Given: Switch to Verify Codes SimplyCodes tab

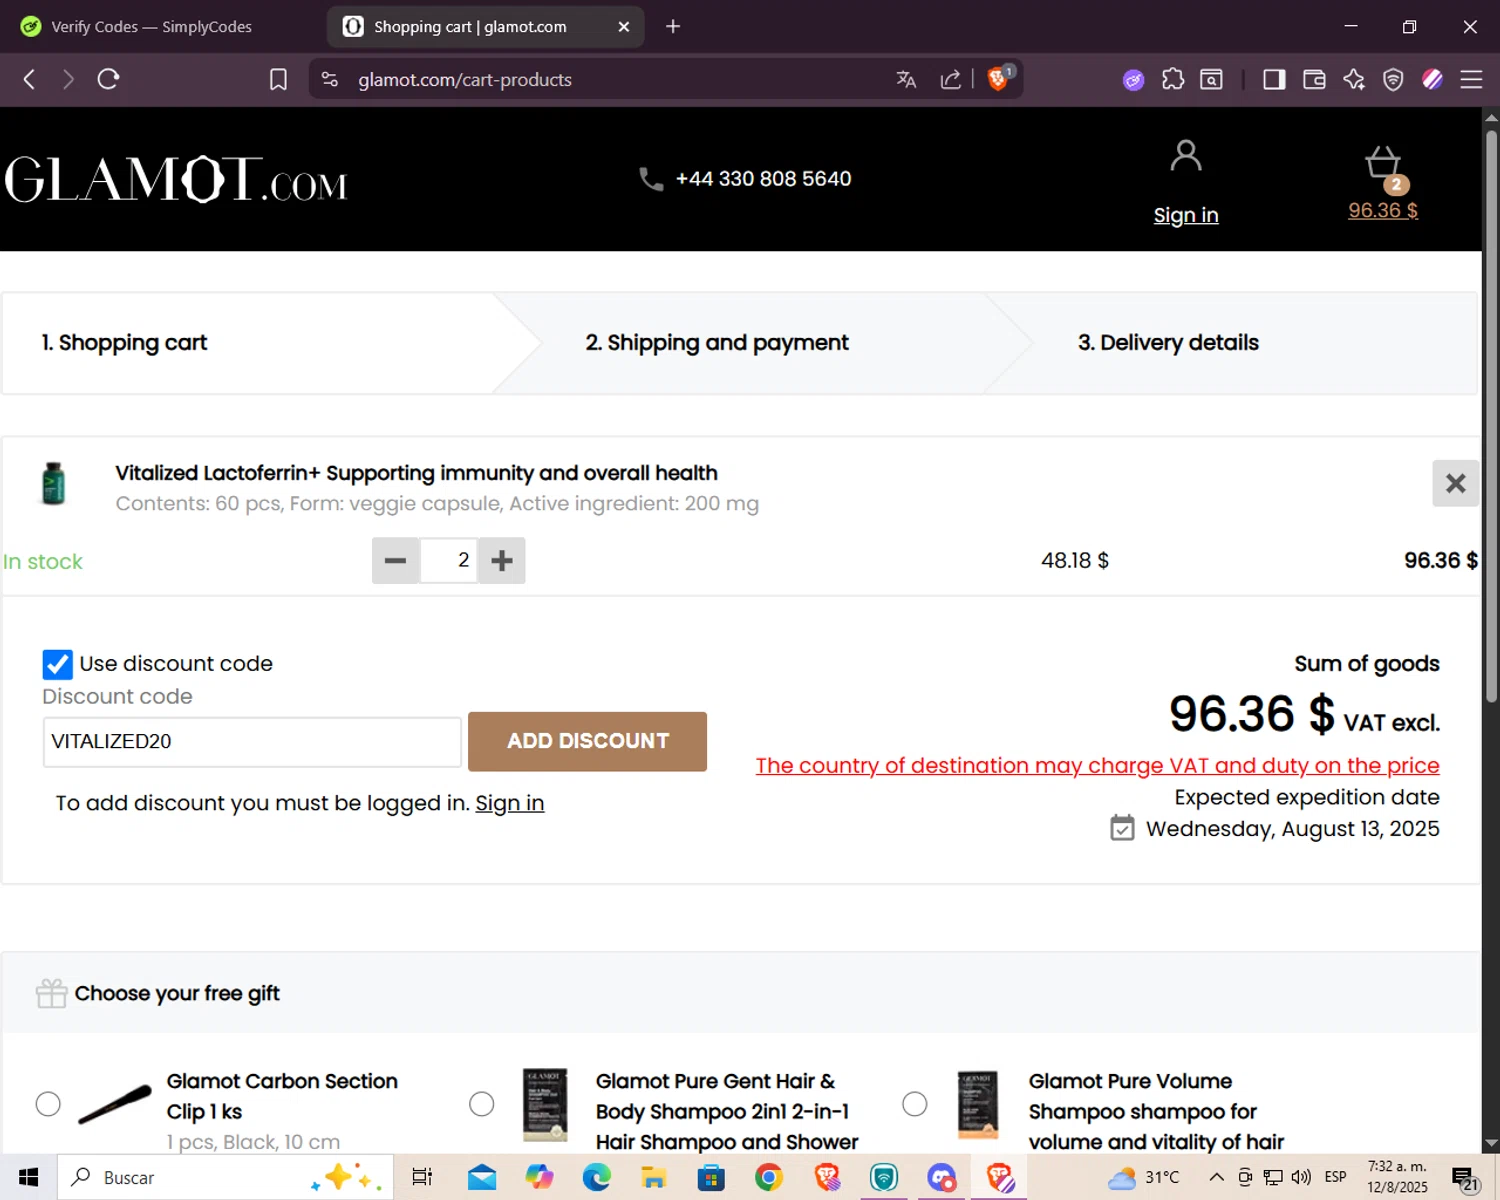Looking at the screenshot, I should pos(150,27).
